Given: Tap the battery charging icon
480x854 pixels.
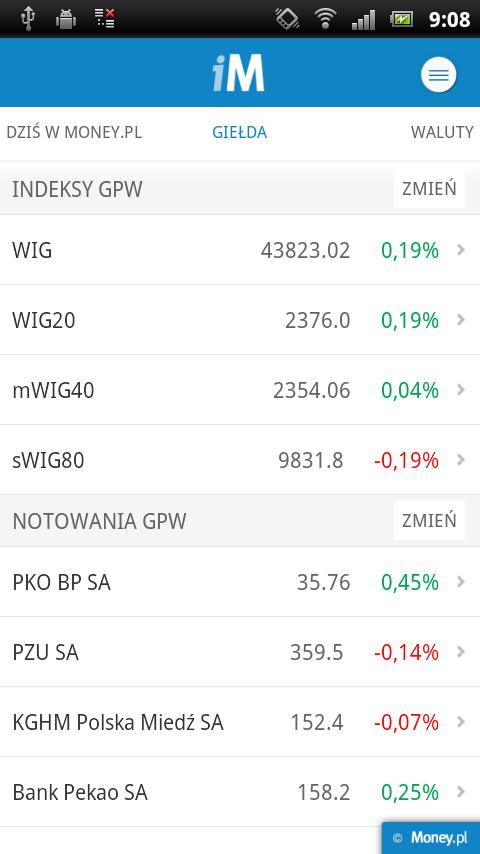Looking at the screenshot, I should click(402, 20).
